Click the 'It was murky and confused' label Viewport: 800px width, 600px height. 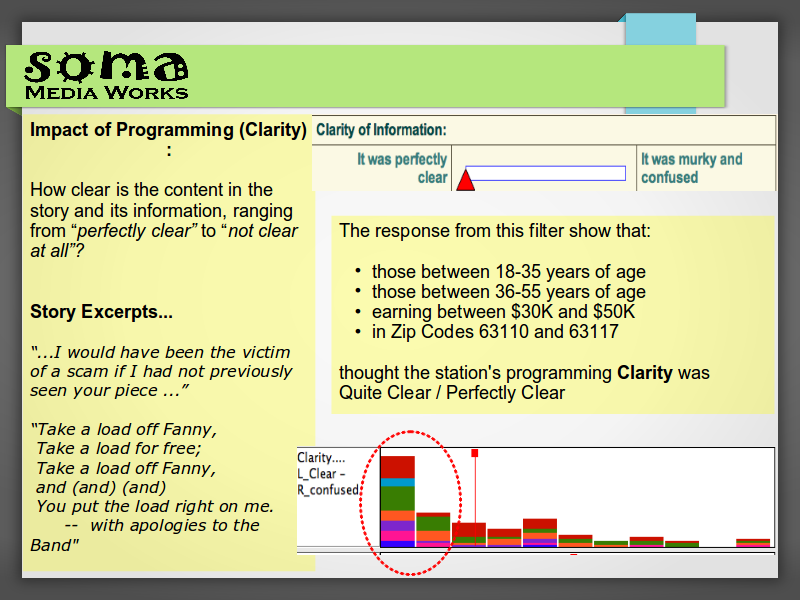(691, 168)
